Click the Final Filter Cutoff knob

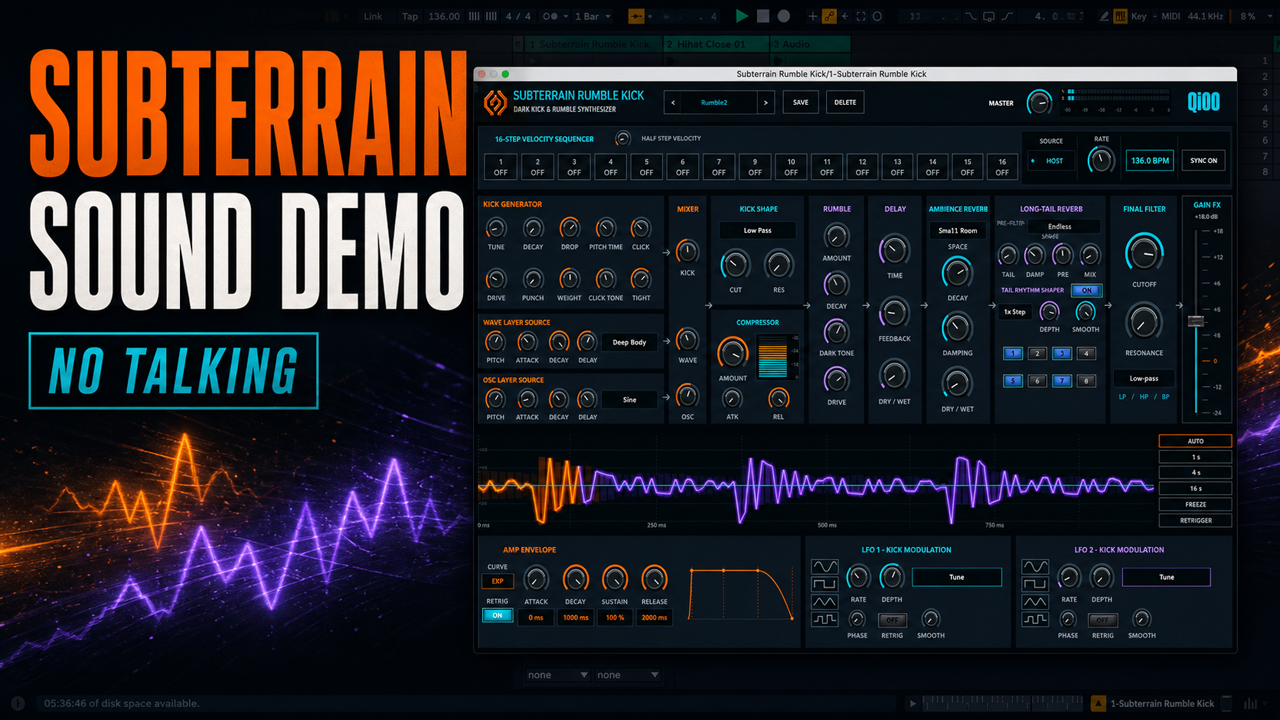[1144, 253]
